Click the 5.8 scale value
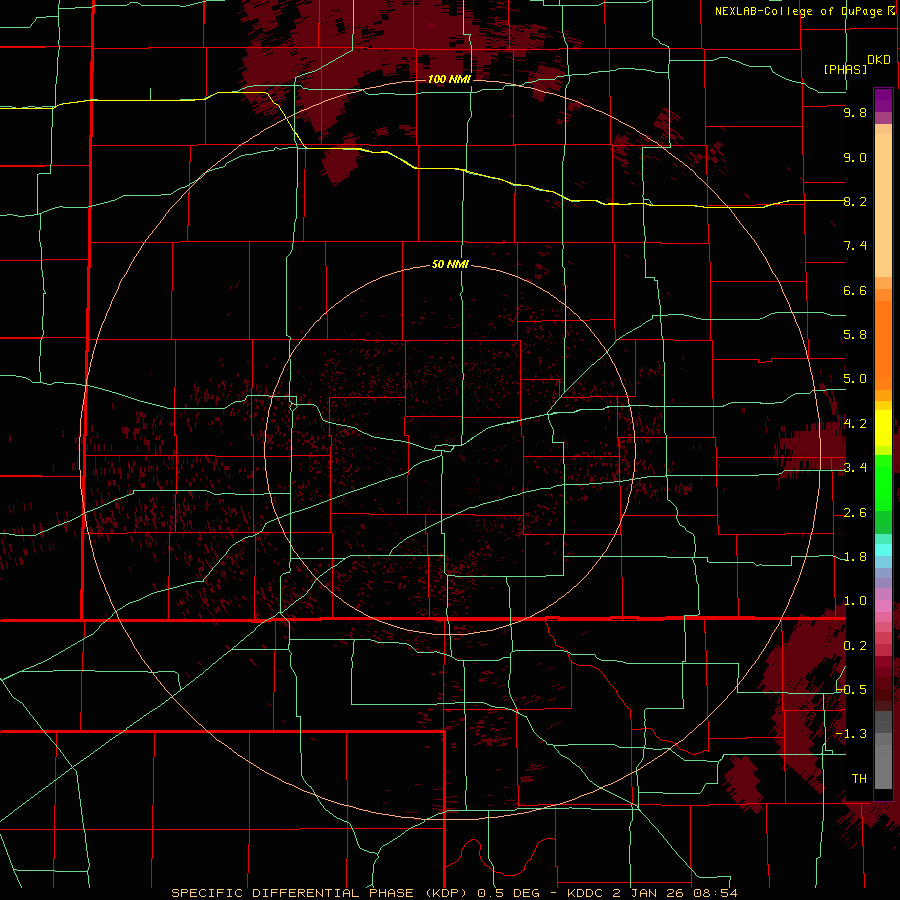Viewport: 900px width, 900px height. [855, 335]
